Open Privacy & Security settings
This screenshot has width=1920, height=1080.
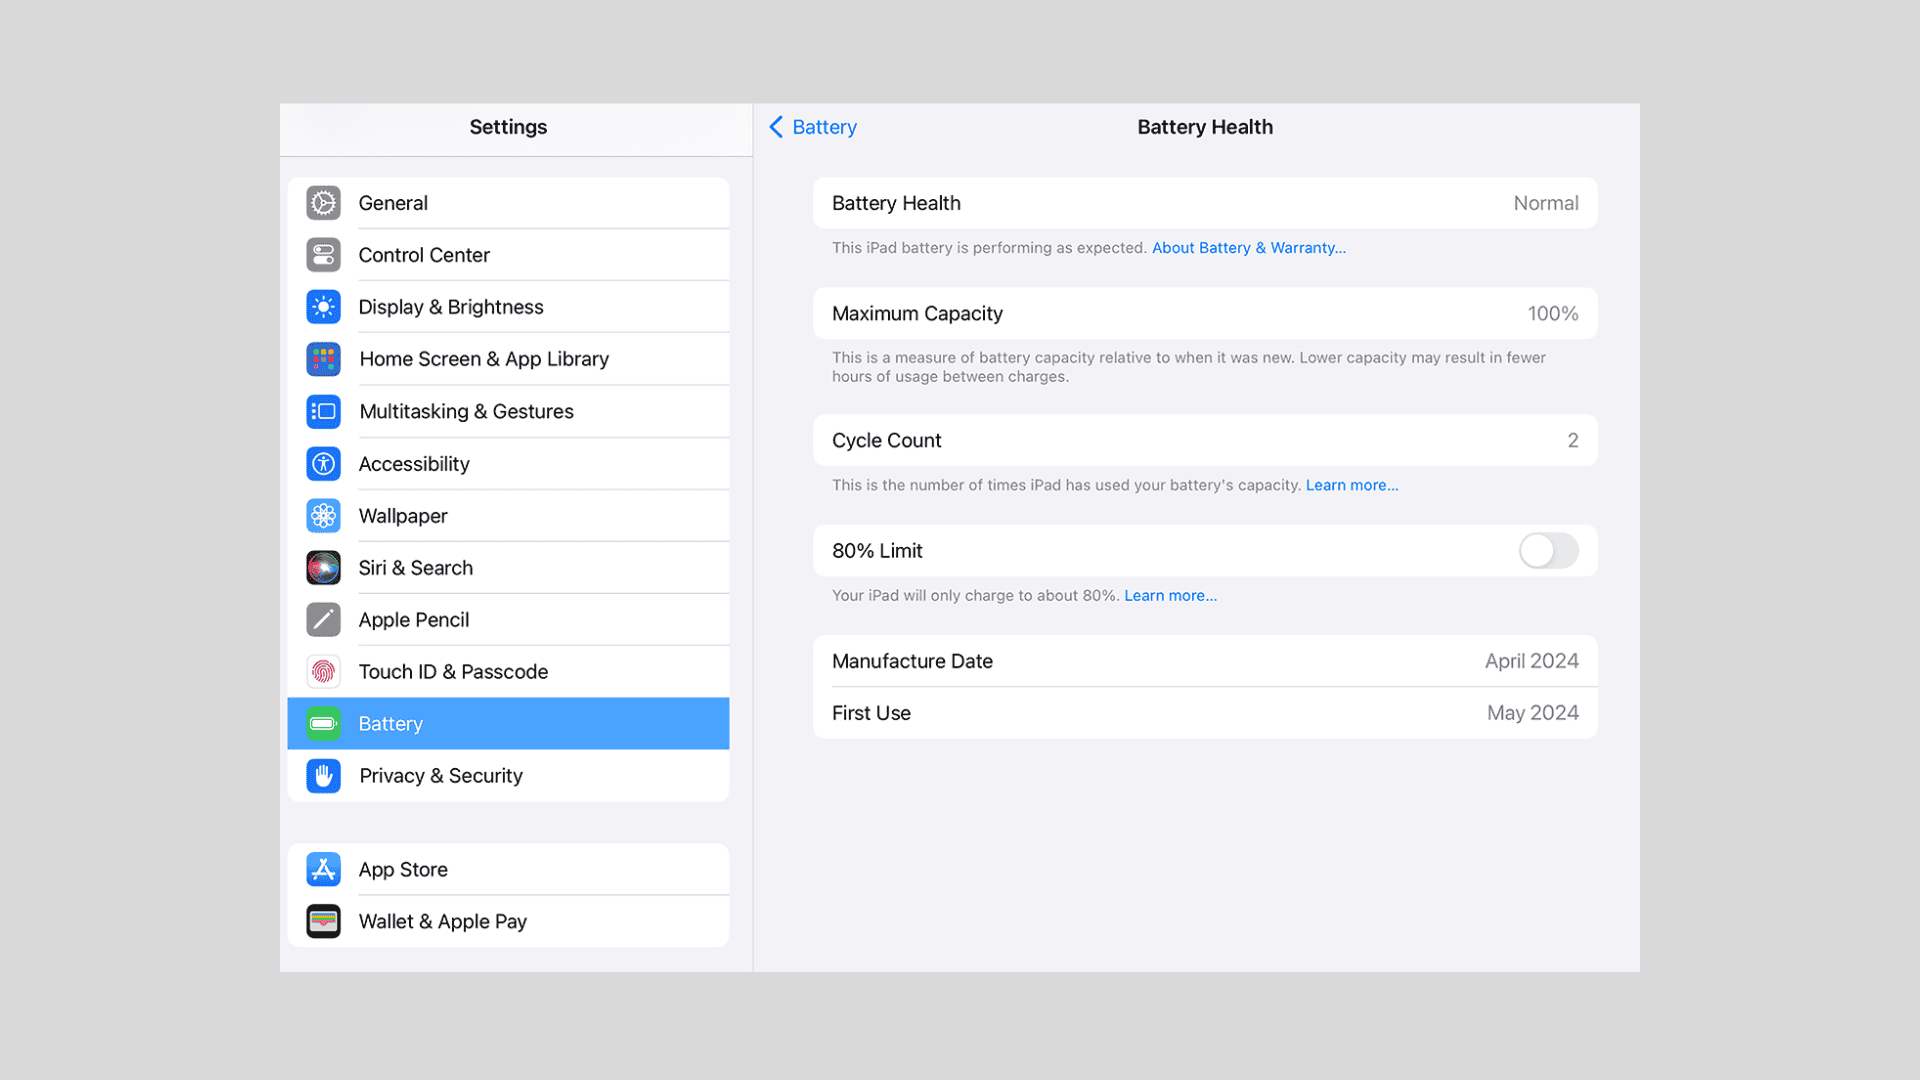coord(508,776)
